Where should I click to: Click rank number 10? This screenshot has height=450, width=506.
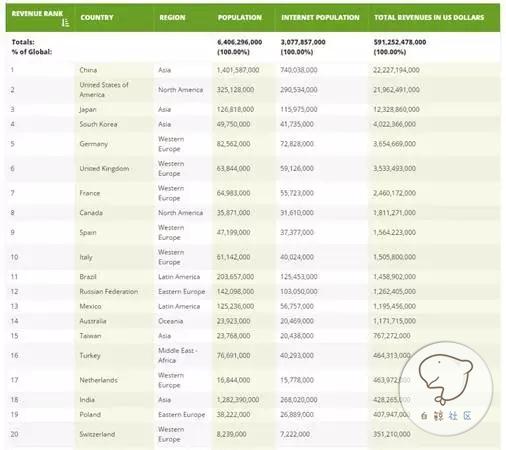pyautogui.click(x=14, y=257)
